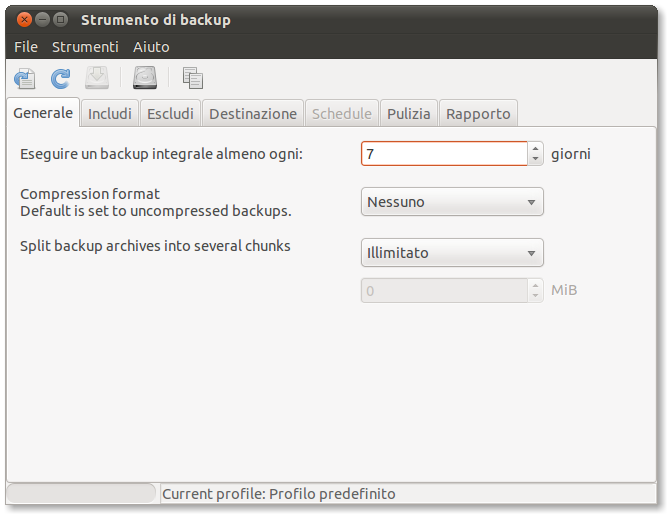The height and width of the screenshot is (514, 667).
Task: Open the Compression format dropdown showing Nessuno
Action: (x=452, y=202)
